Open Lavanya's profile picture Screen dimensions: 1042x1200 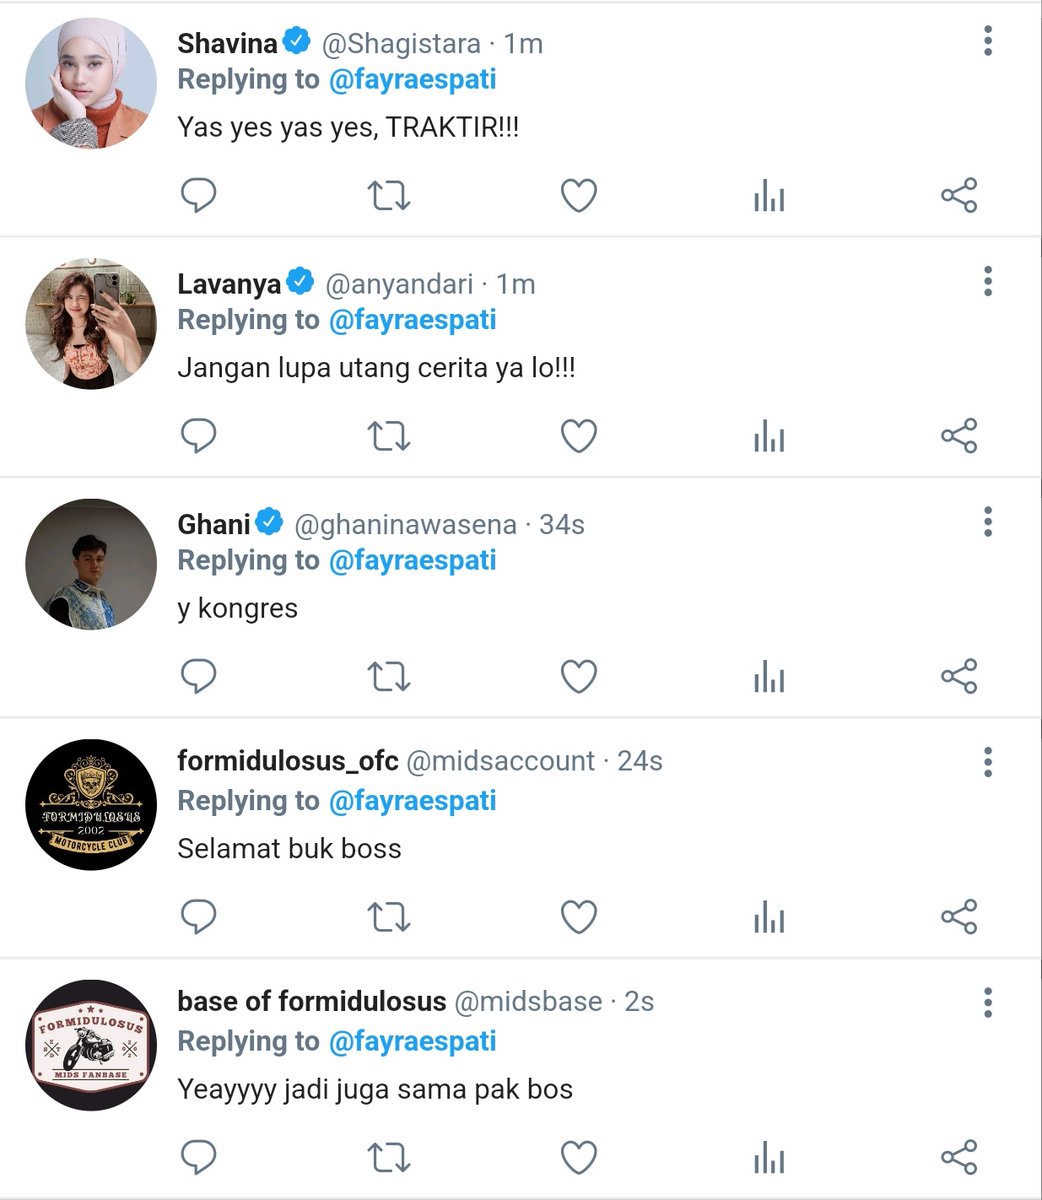coord(91,323)
